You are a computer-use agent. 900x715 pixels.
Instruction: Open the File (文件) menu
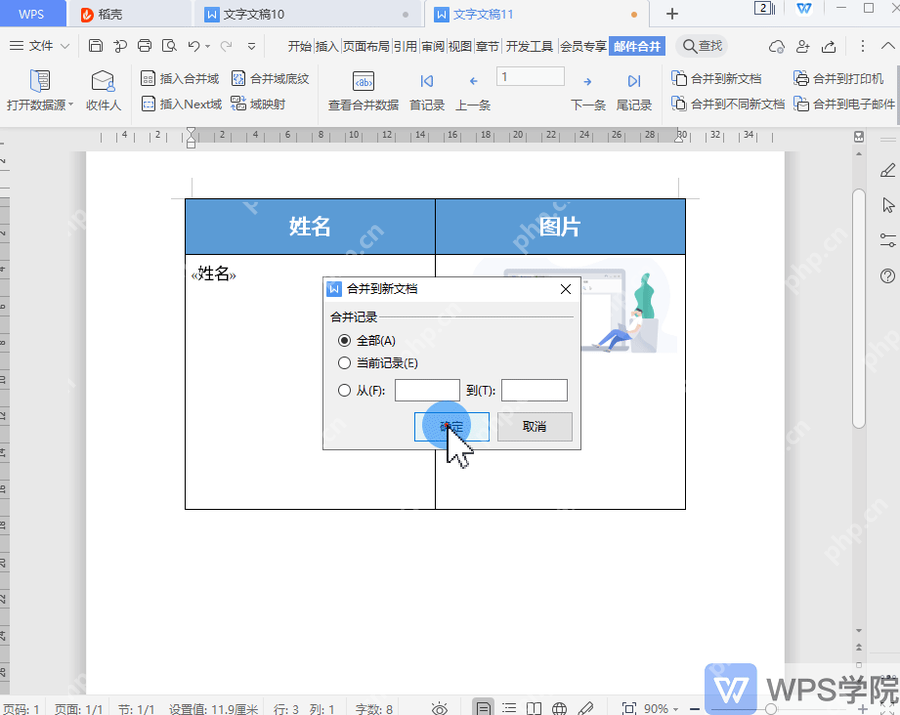(40, 46)
